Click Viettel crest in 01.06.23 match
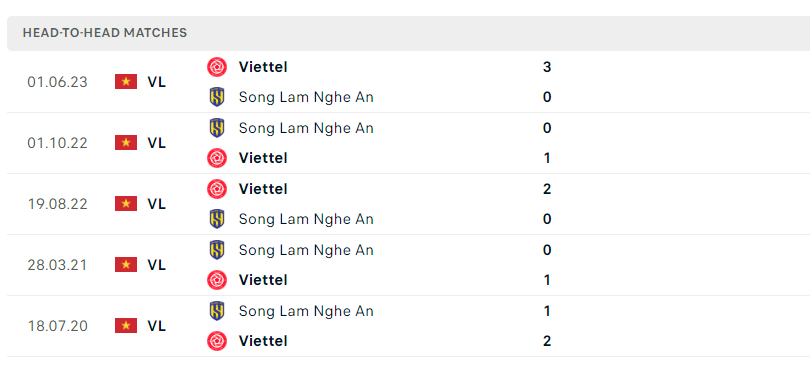 point(217,67)
